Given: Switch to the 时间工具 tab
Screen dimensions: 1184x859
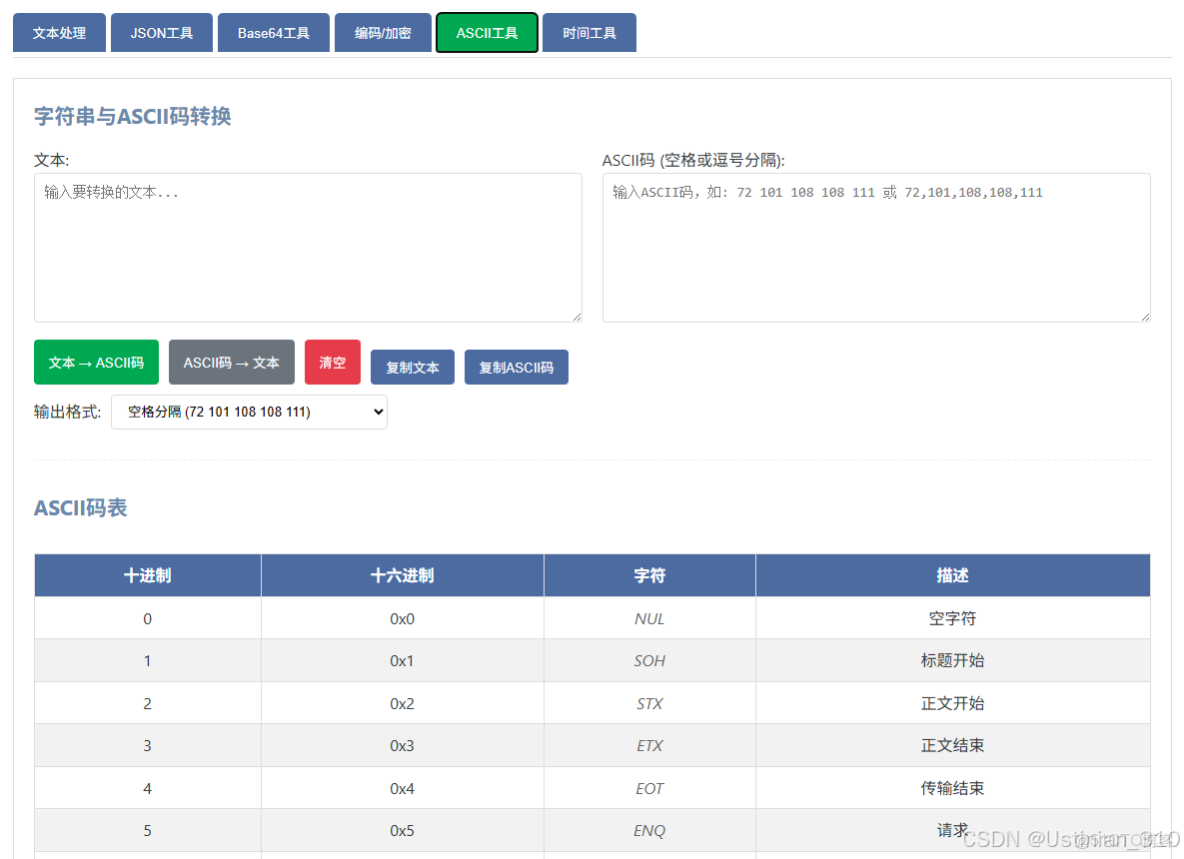Looking at the screenshot, I should pyautogui.click(x=589, y=32).
